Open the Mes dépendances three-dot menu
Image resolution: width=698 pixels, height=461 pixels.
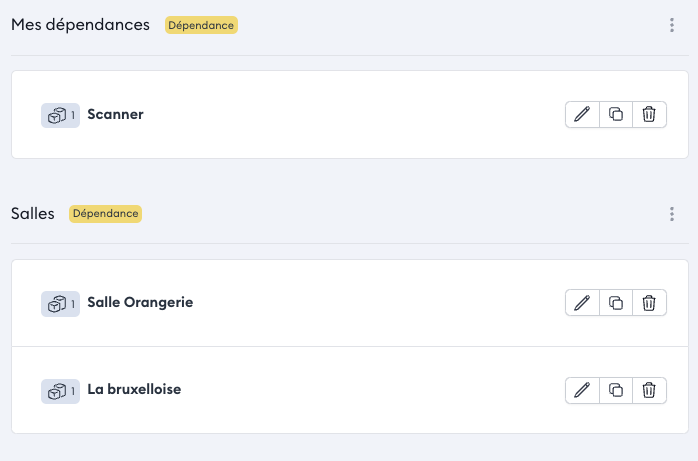(x=672, y=25)
